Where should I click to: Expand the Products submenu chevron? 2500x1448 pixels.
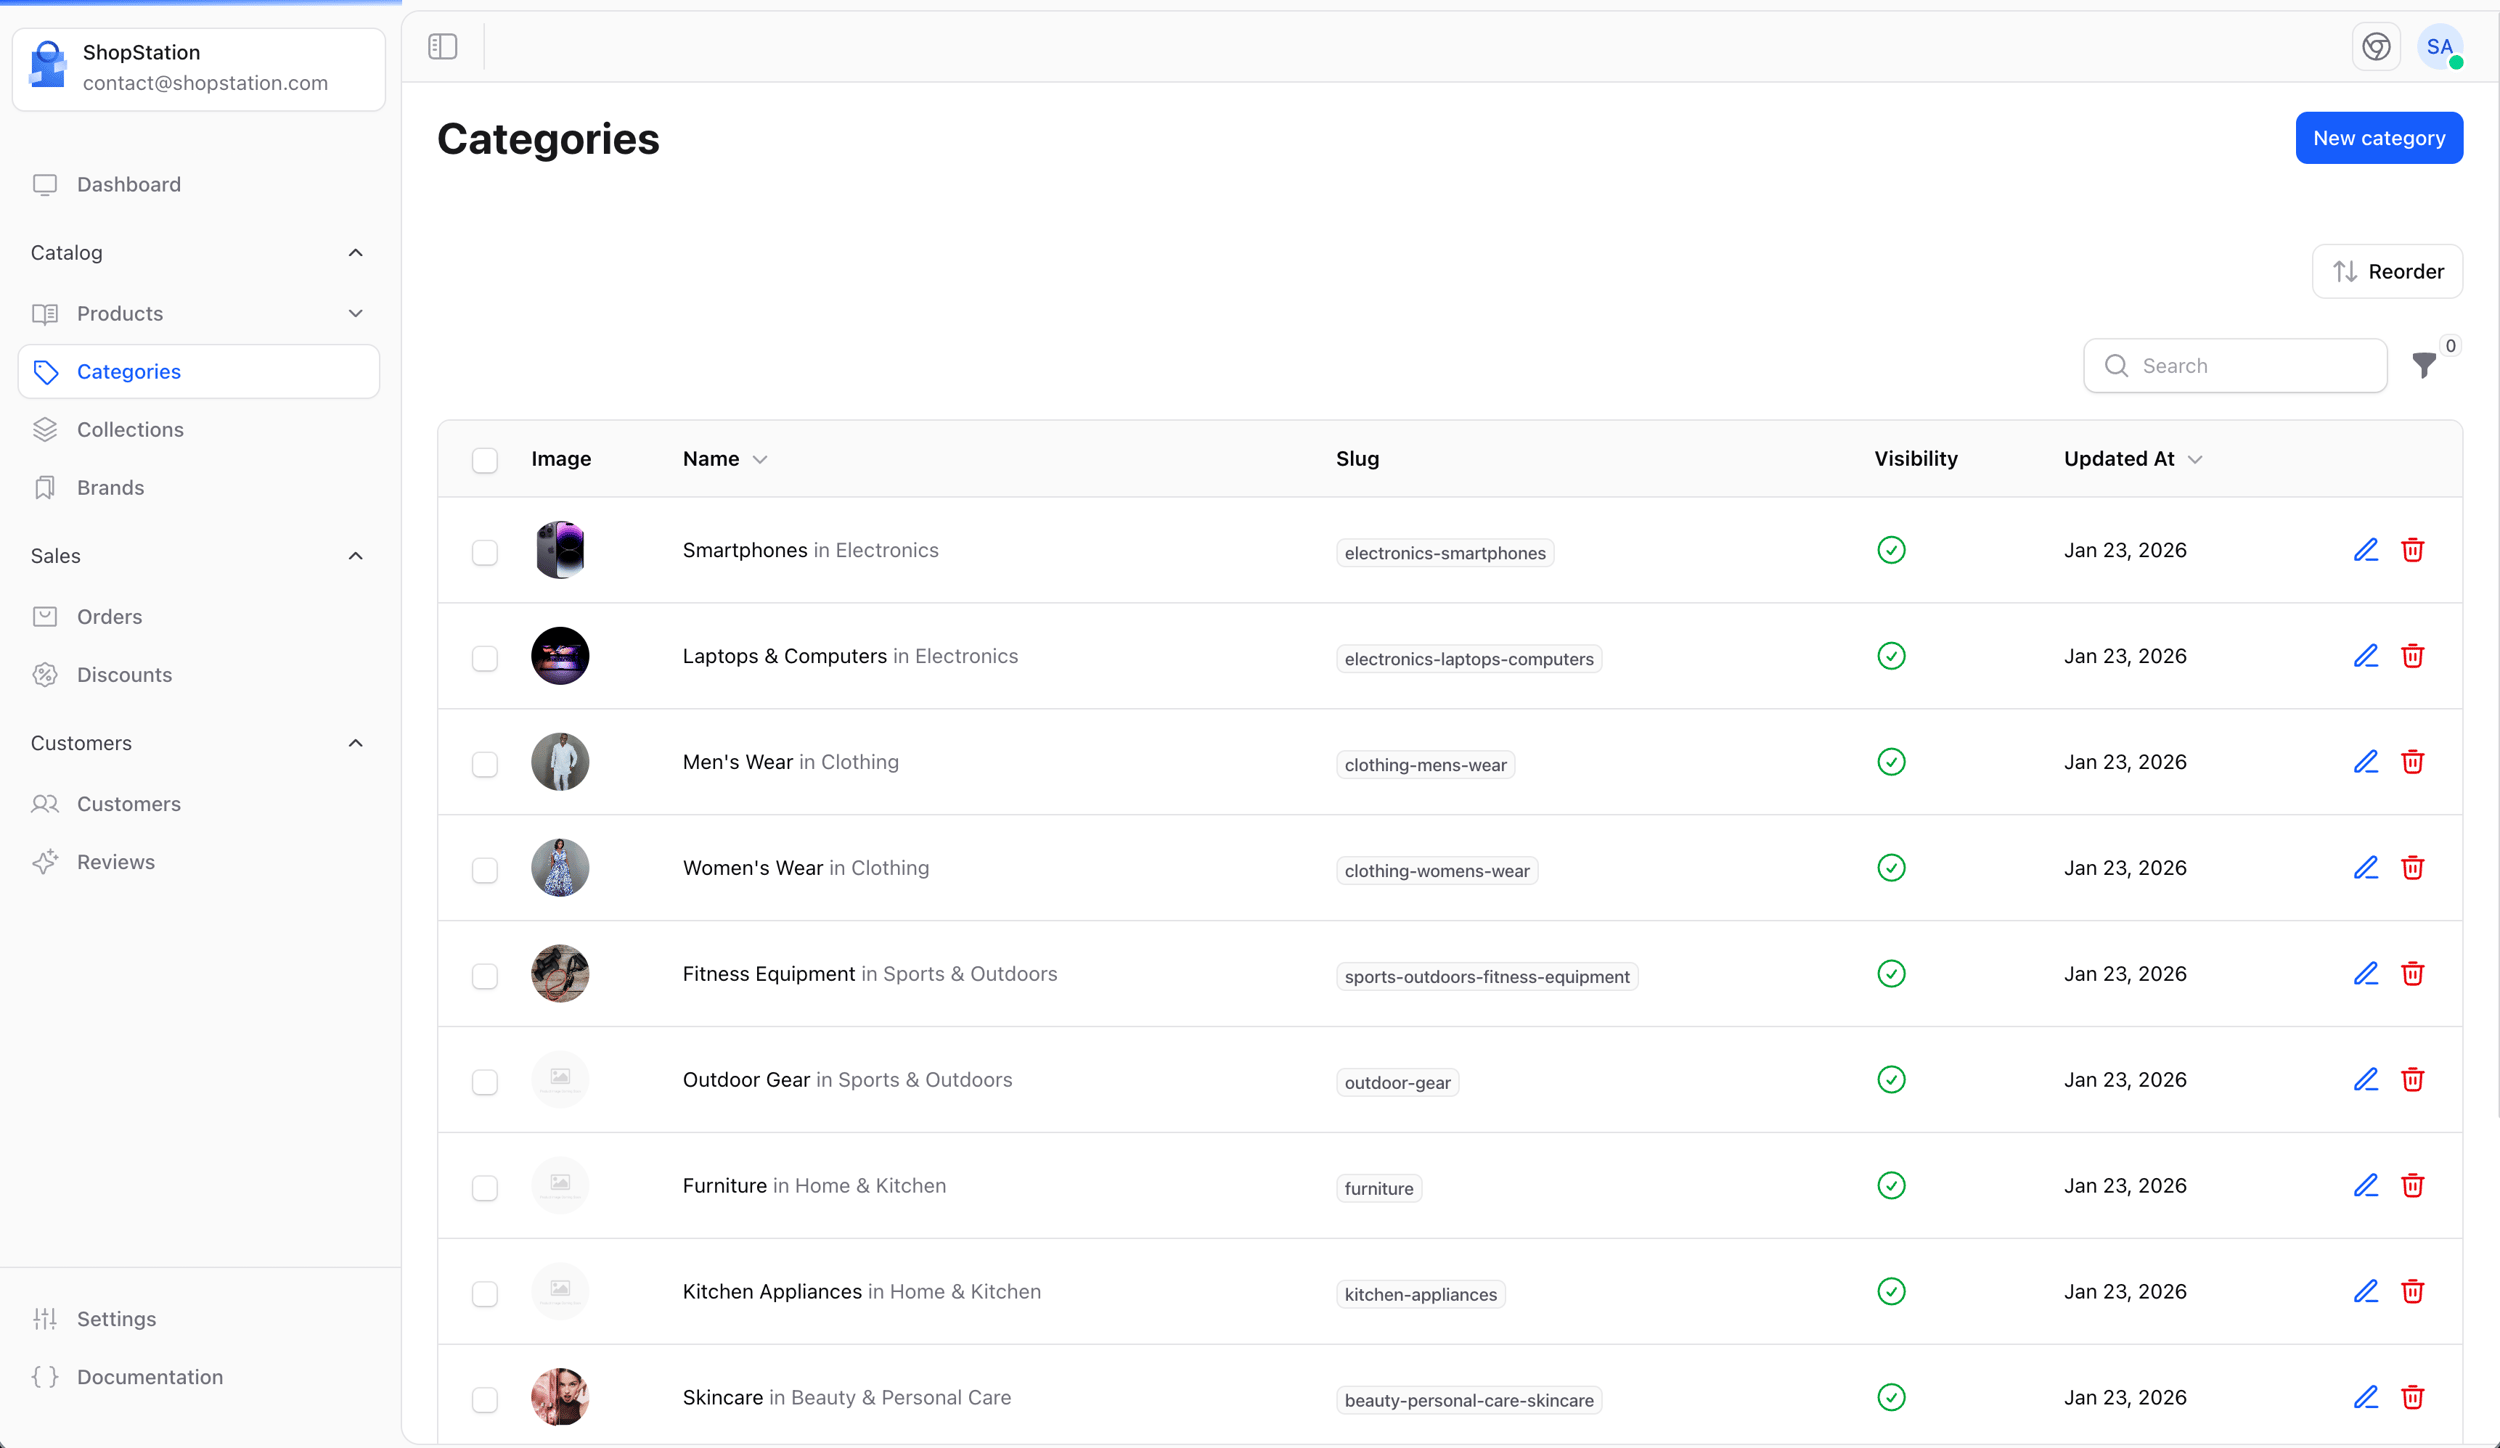click(355, 314)
